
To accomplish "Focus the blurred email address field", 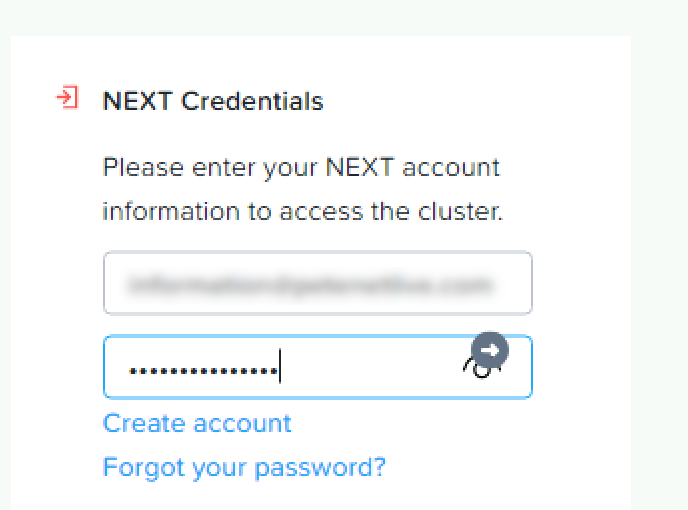I will 317,284.
